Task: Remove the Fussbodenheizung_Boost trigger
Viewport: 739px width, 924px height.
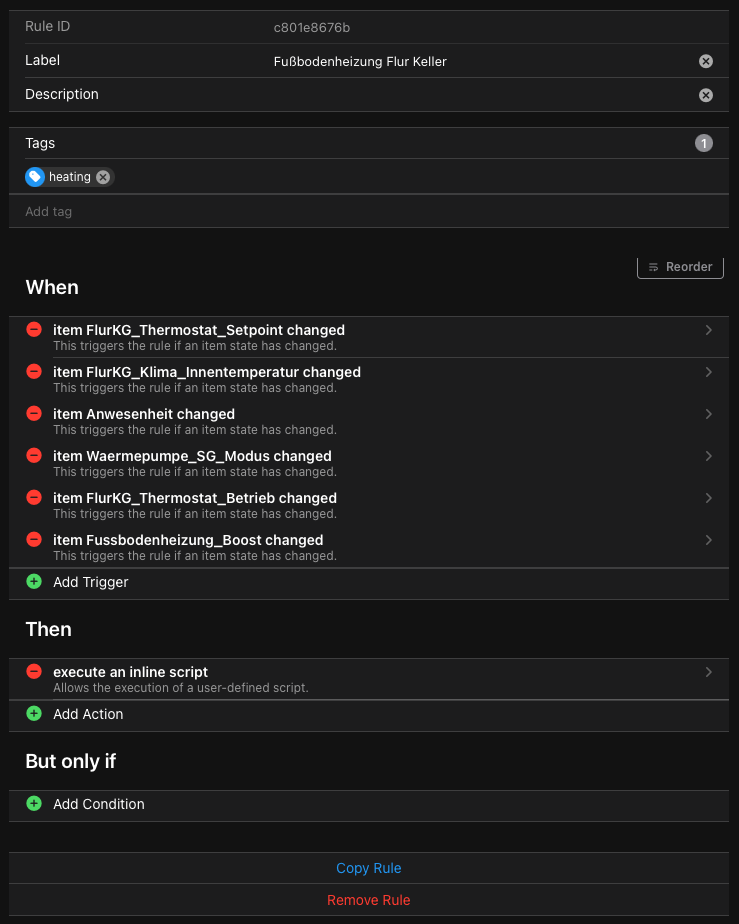Action: (x=34, y=540)
